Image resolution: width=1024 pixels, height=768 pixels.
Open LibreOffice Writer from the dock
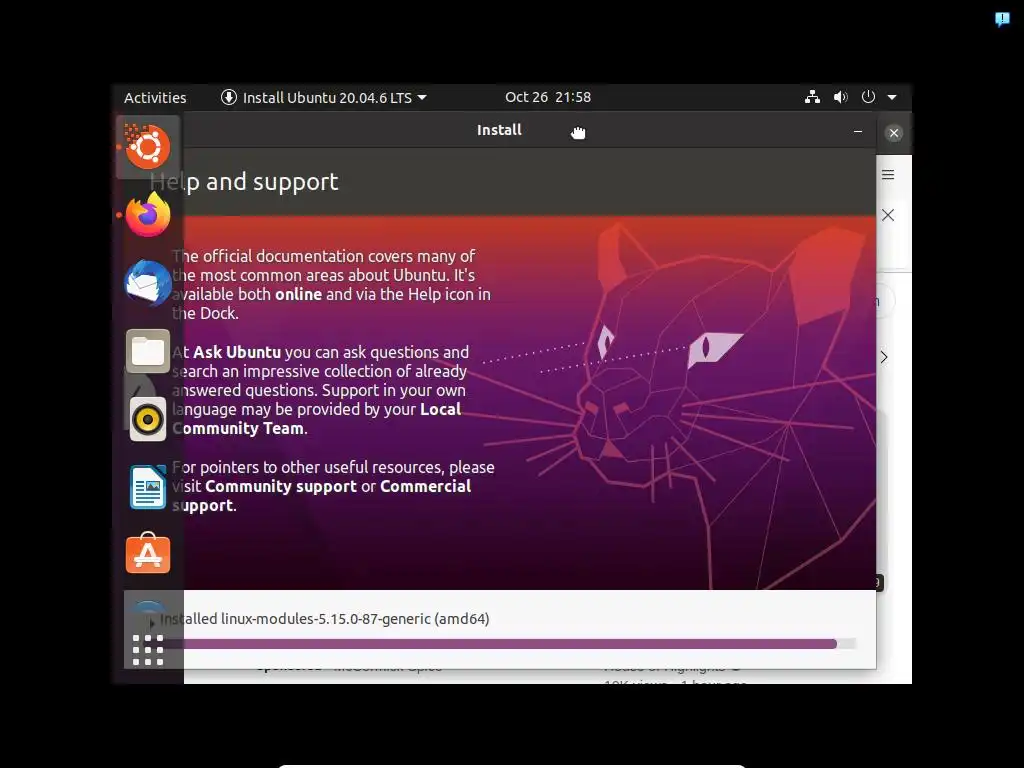pos(148,487)
